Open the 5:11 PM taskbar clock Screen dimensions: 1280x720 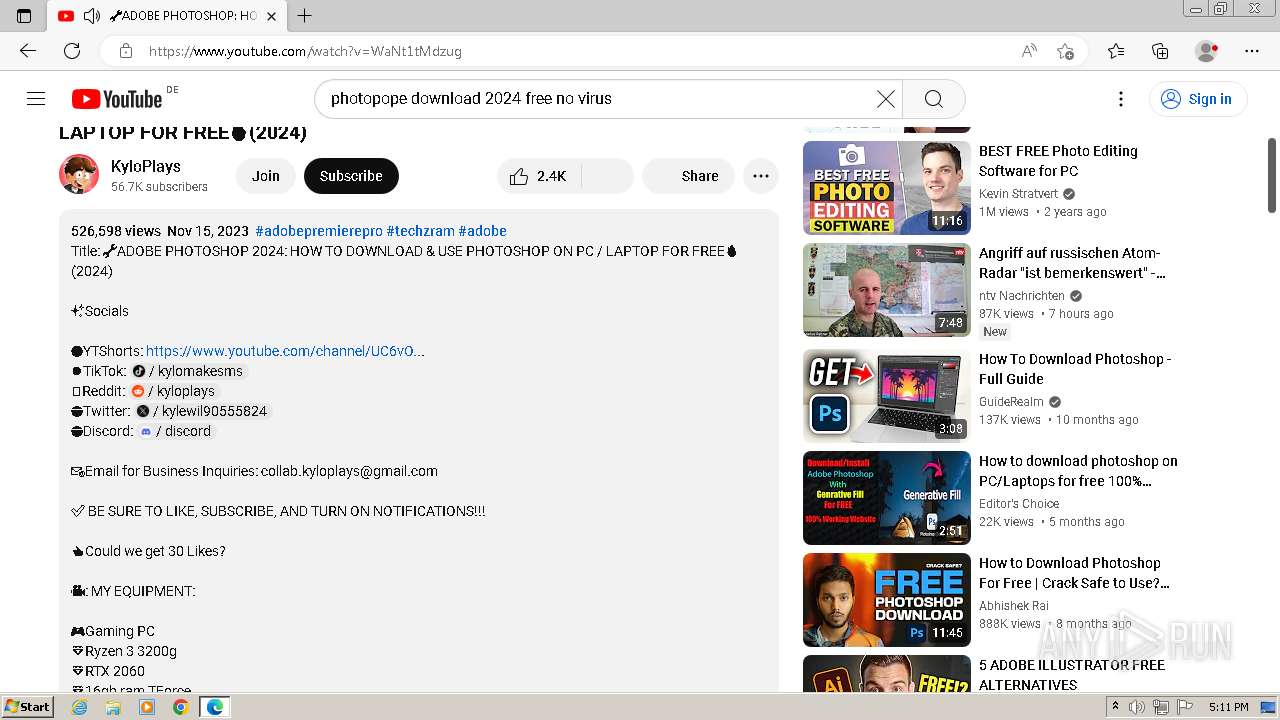(x=1228, y=707)
